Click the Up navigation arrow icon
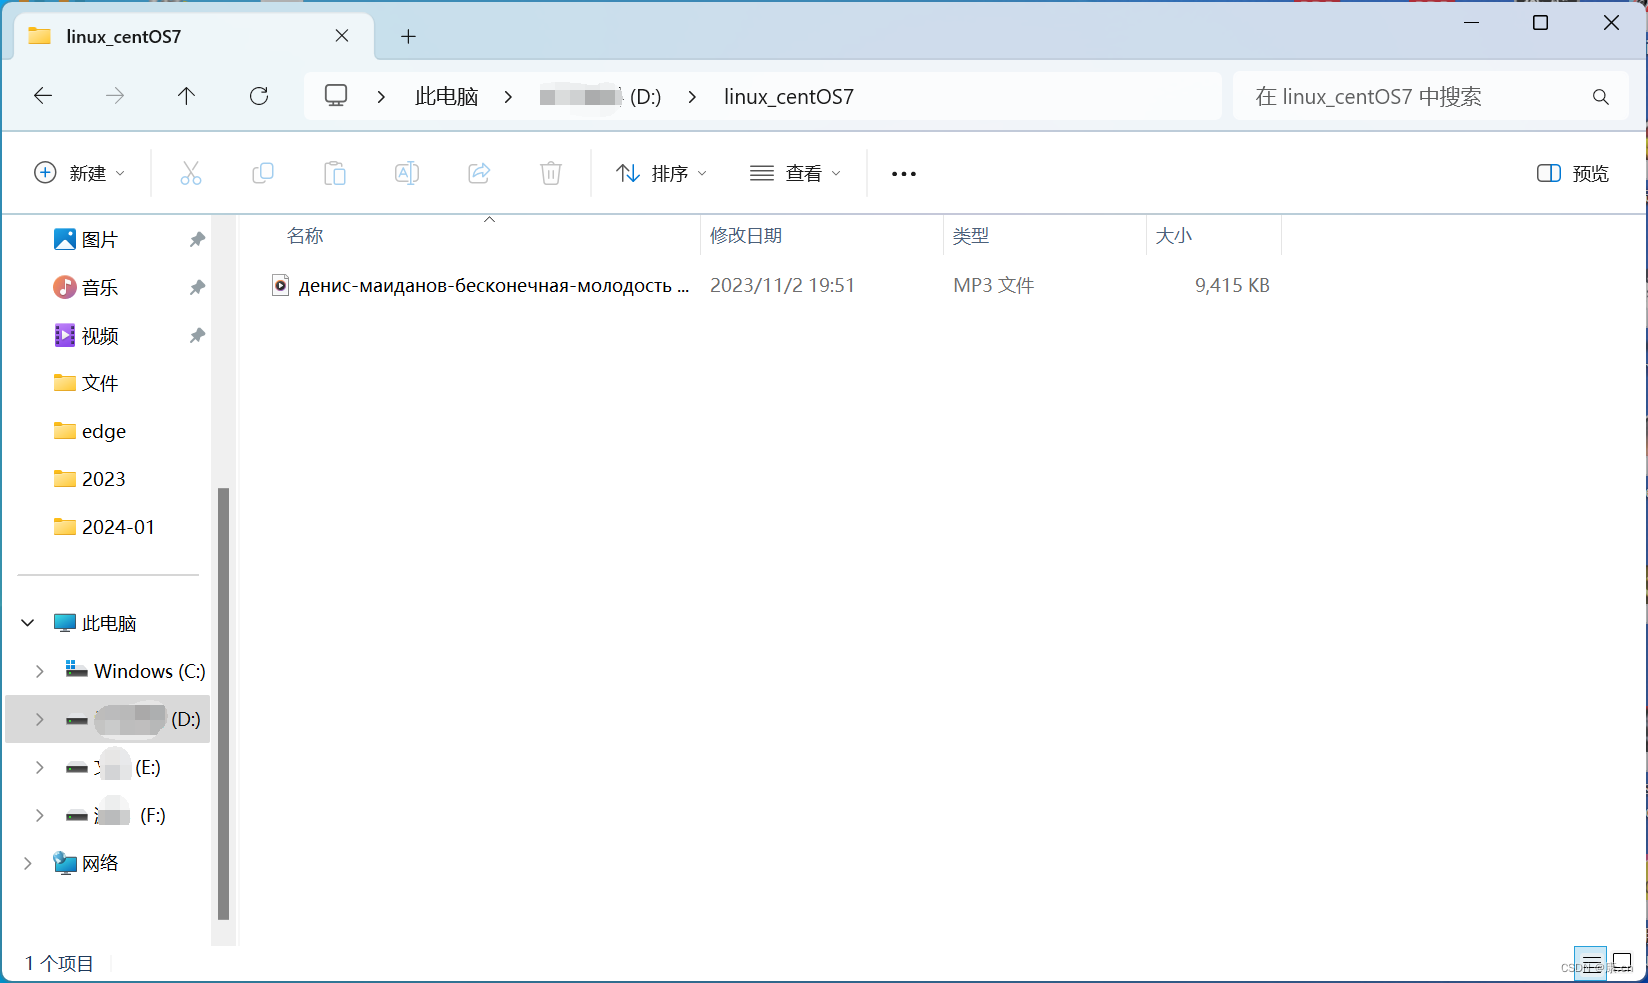This screenshot has height=983, width=1648. 186,96
